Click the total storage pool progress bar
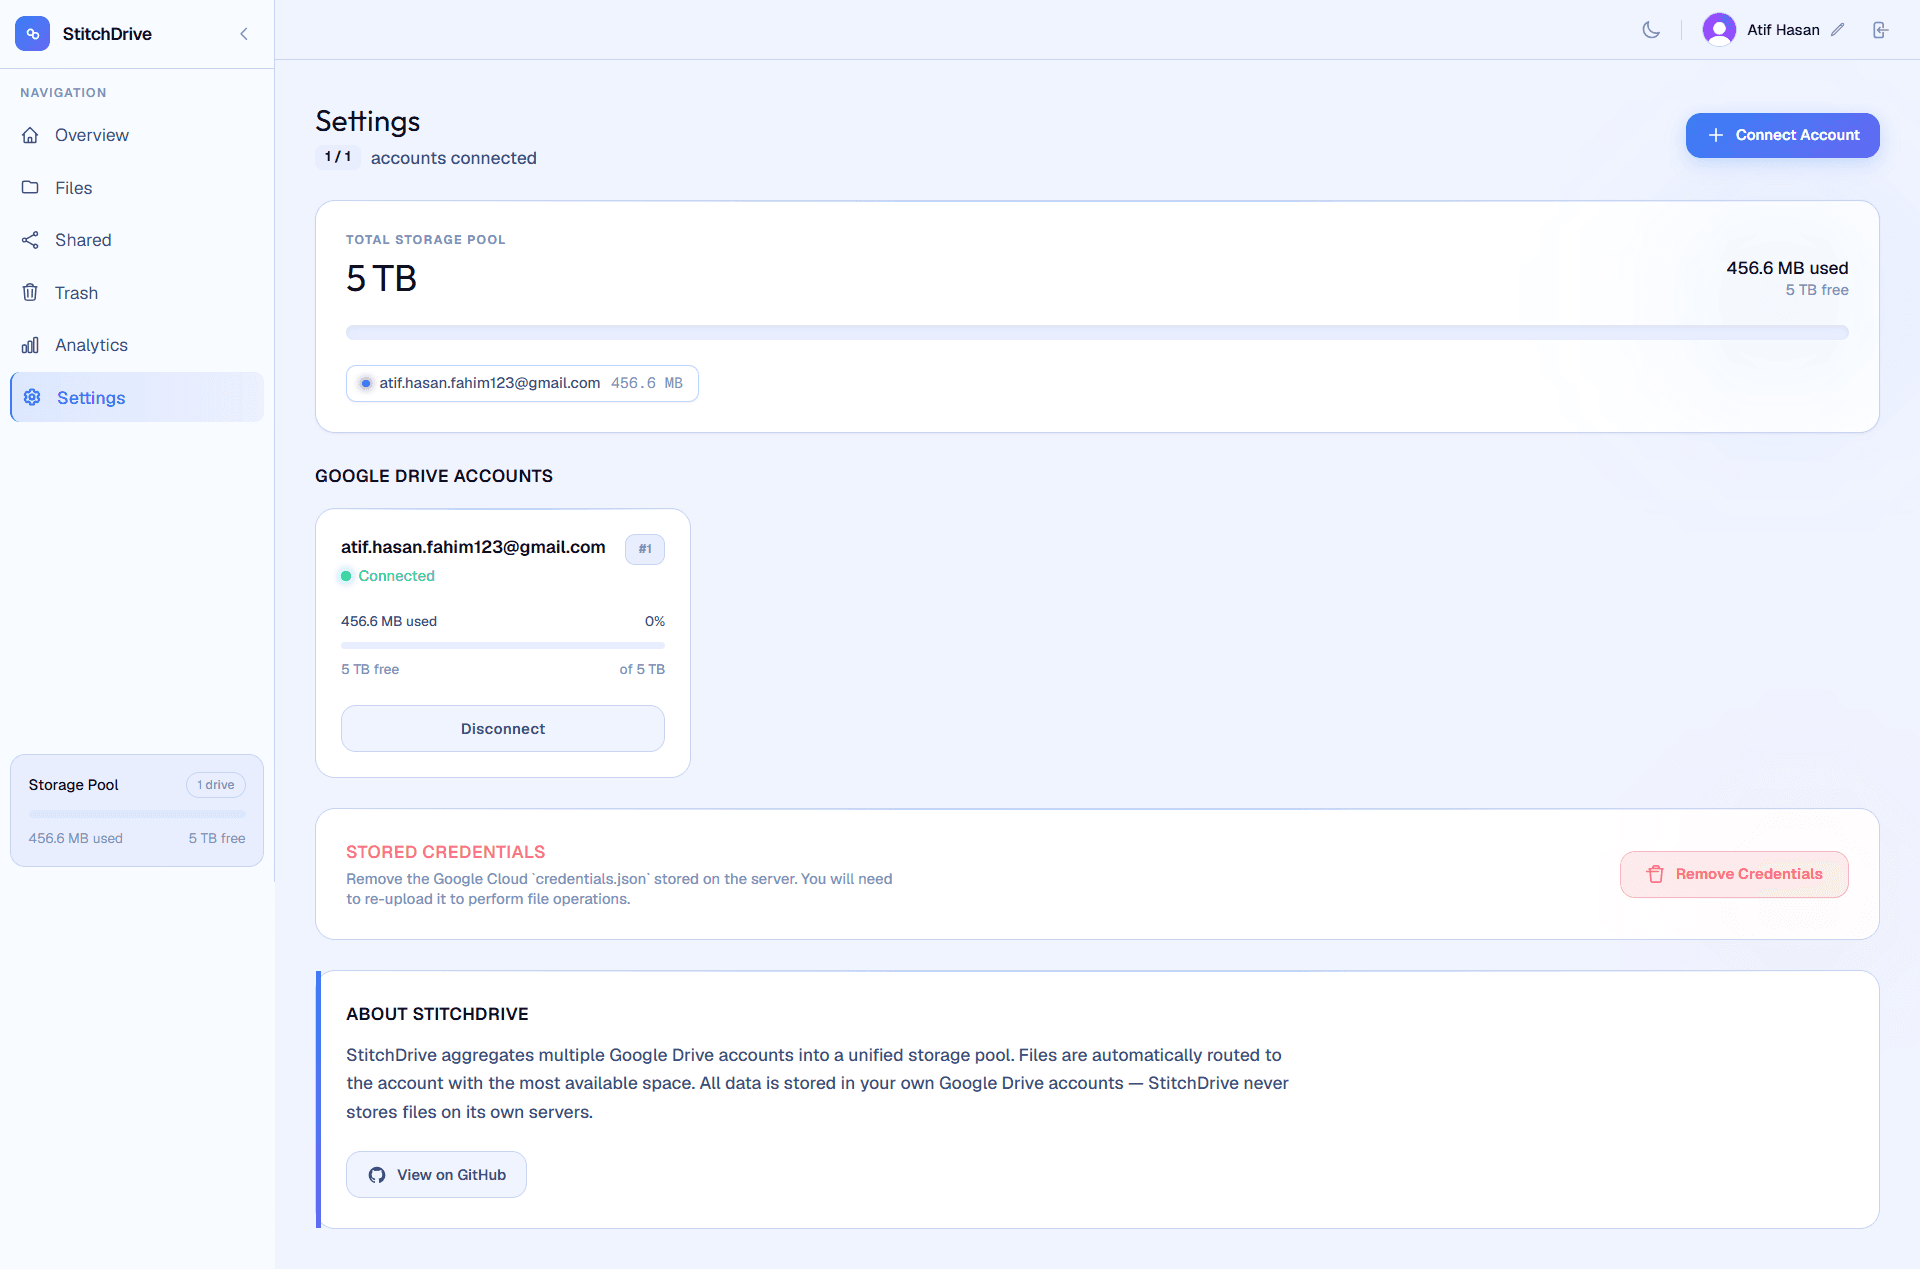 [1097, 332]
